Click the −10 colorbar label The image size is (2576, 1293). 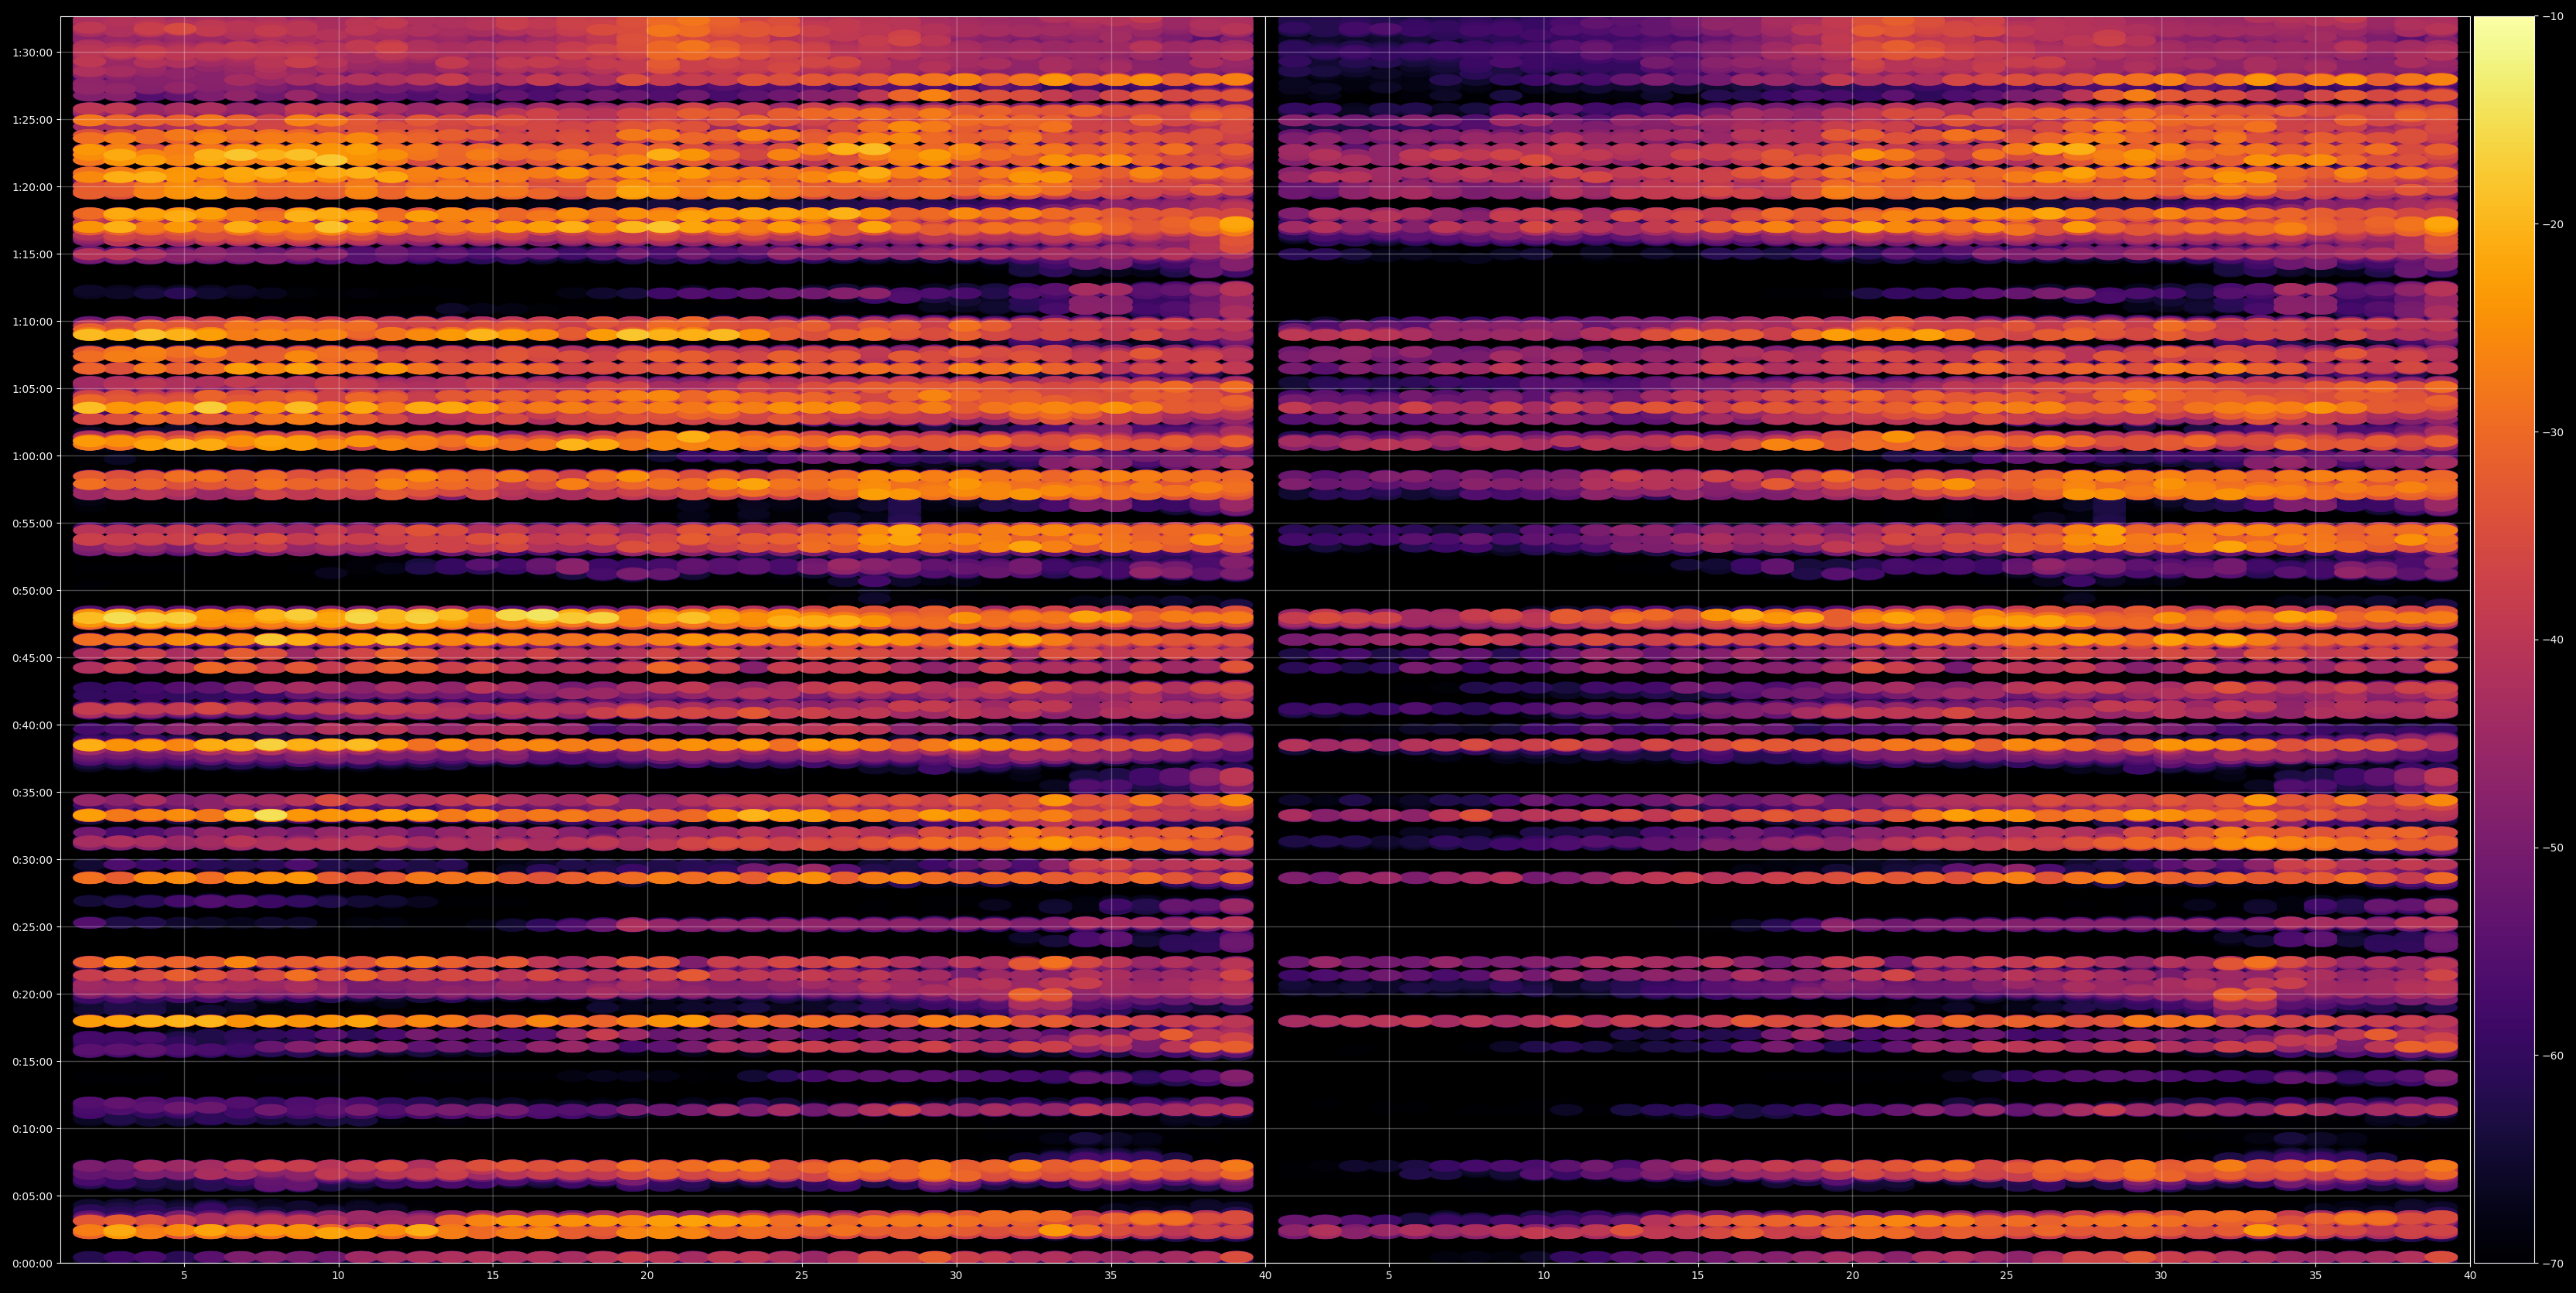(2553, 17)
